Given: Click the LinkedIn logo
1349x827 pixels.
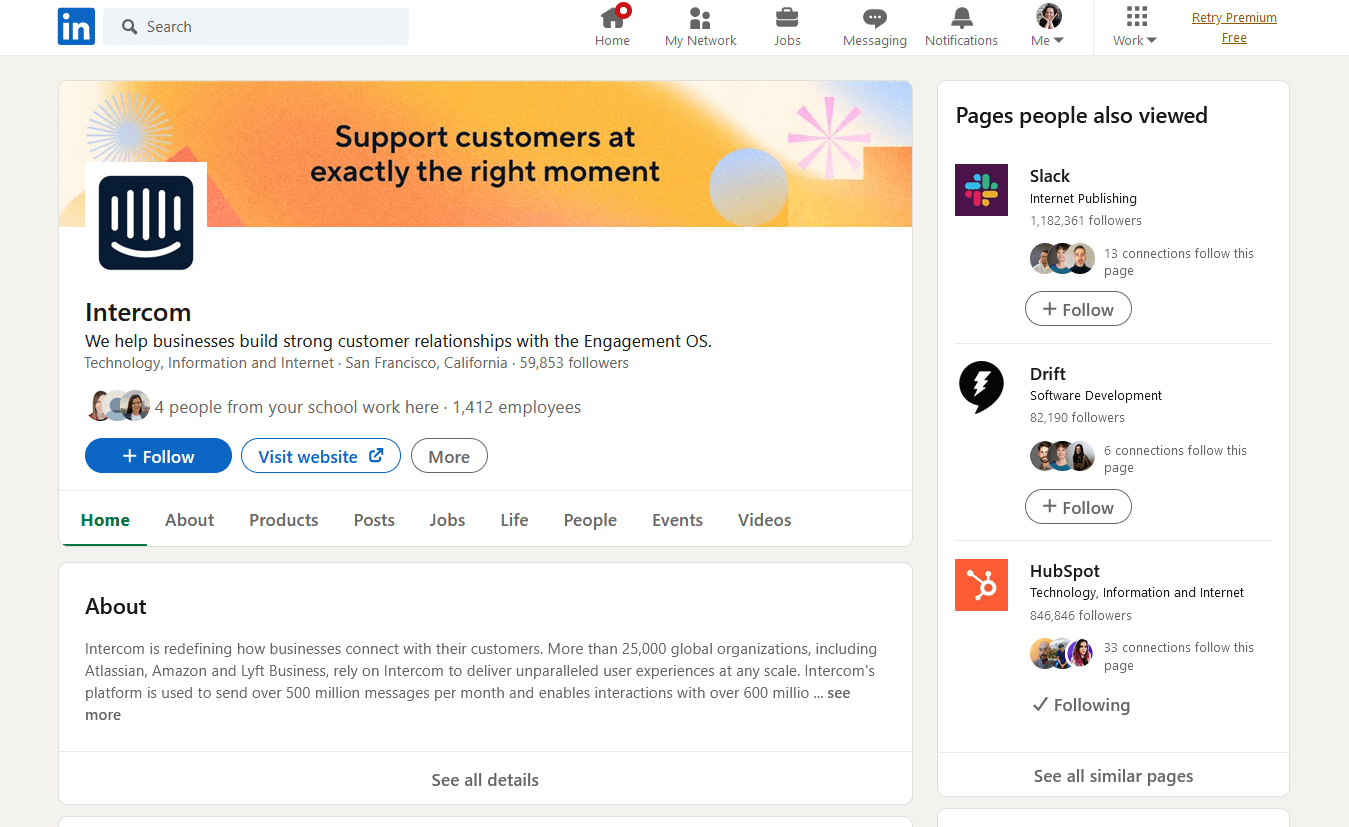Looking at the screenshot, I should tap(76, 26).
